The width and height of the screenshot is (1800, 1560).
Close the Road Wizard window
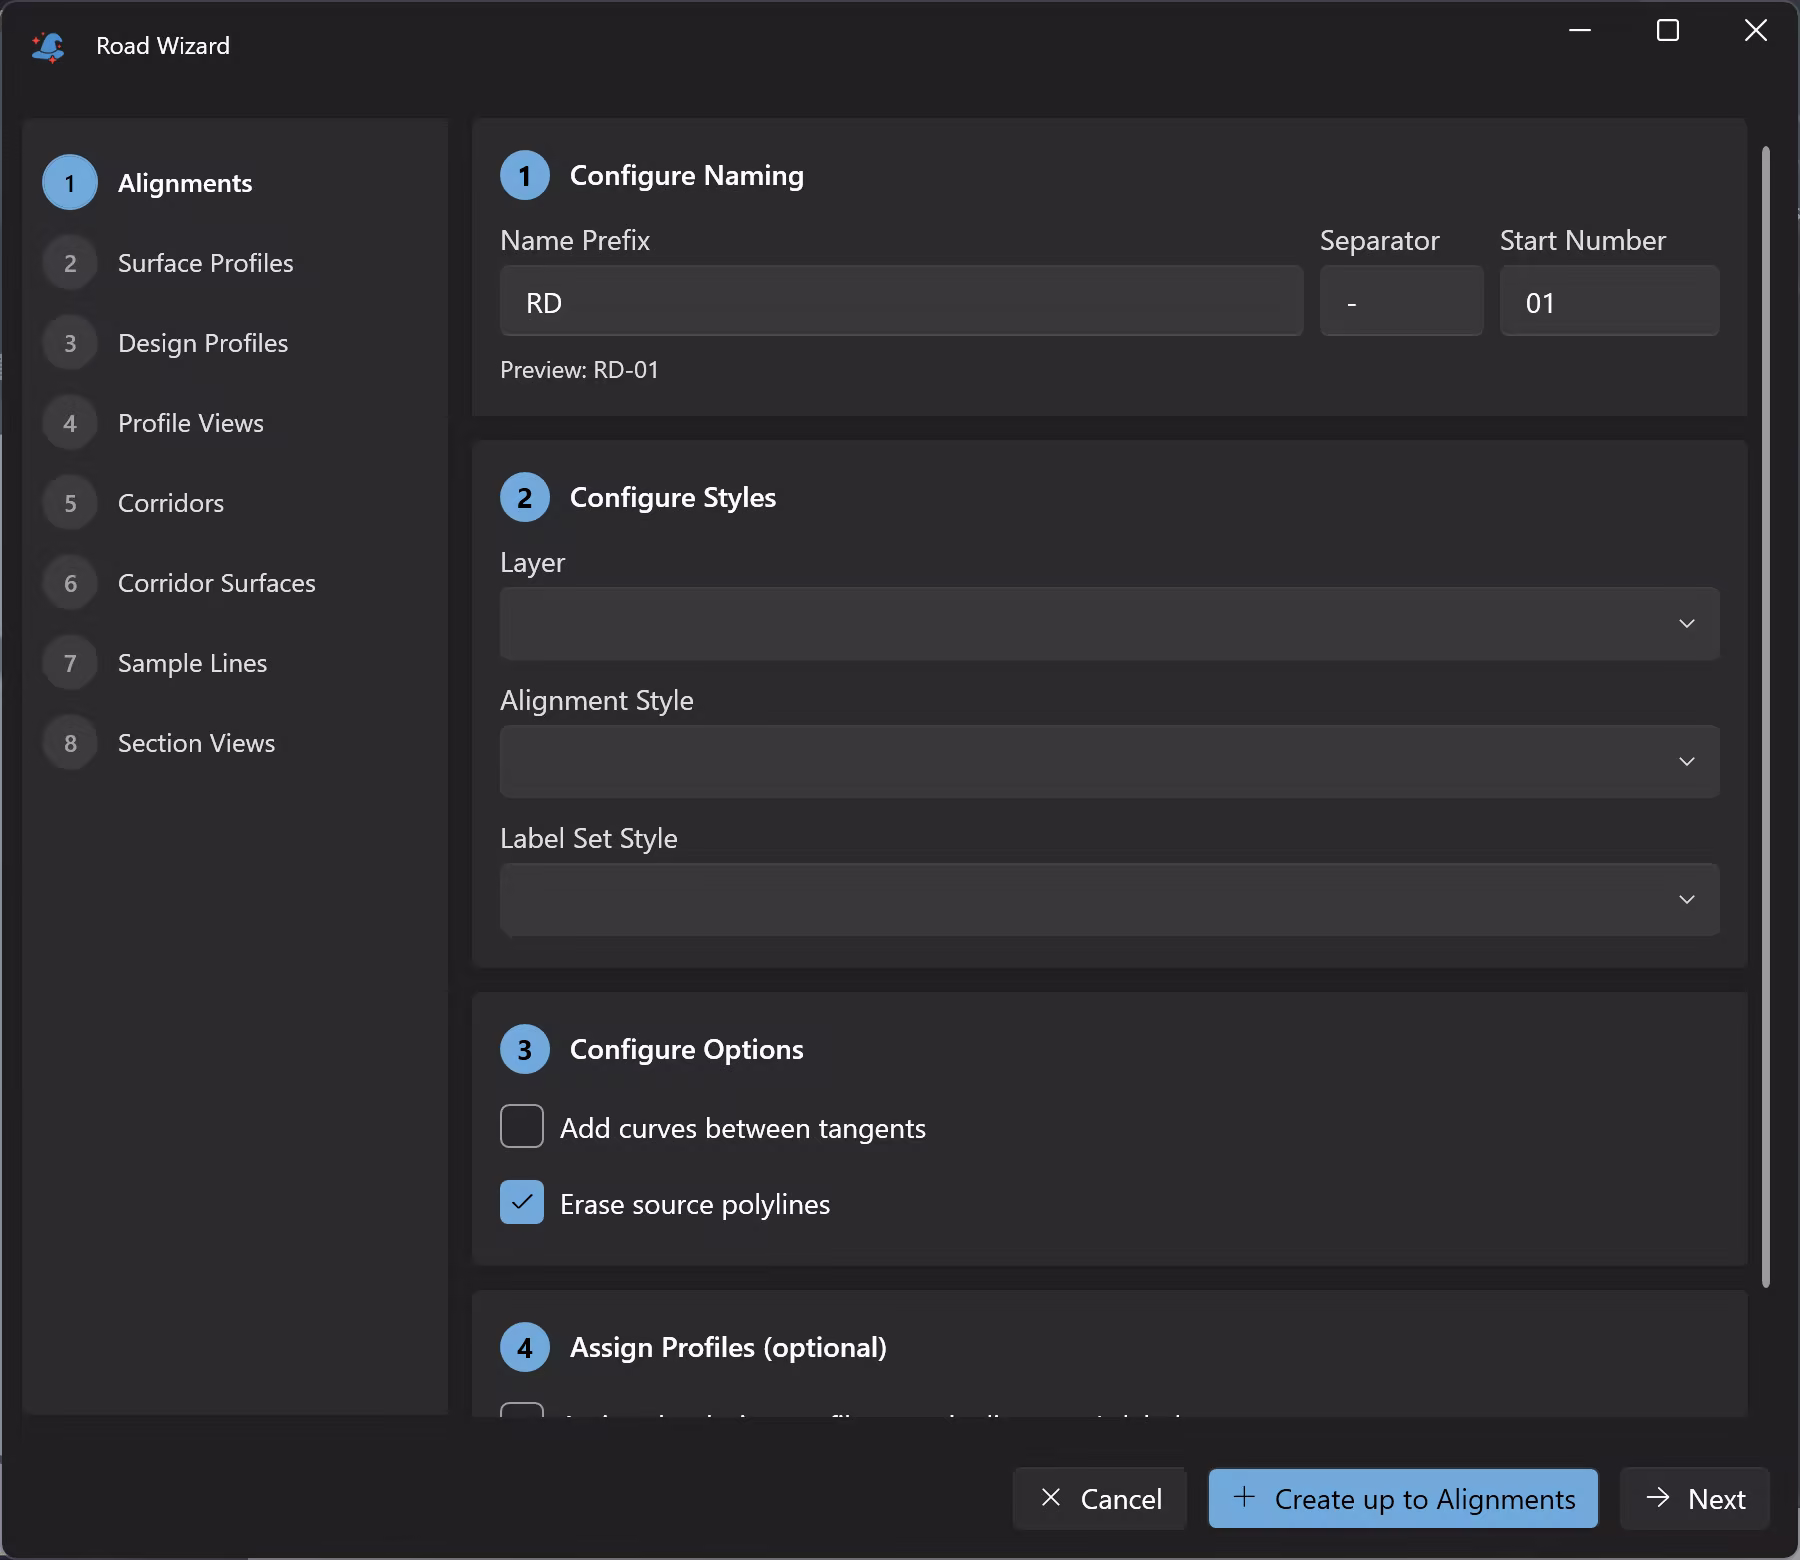[1756, 31]
